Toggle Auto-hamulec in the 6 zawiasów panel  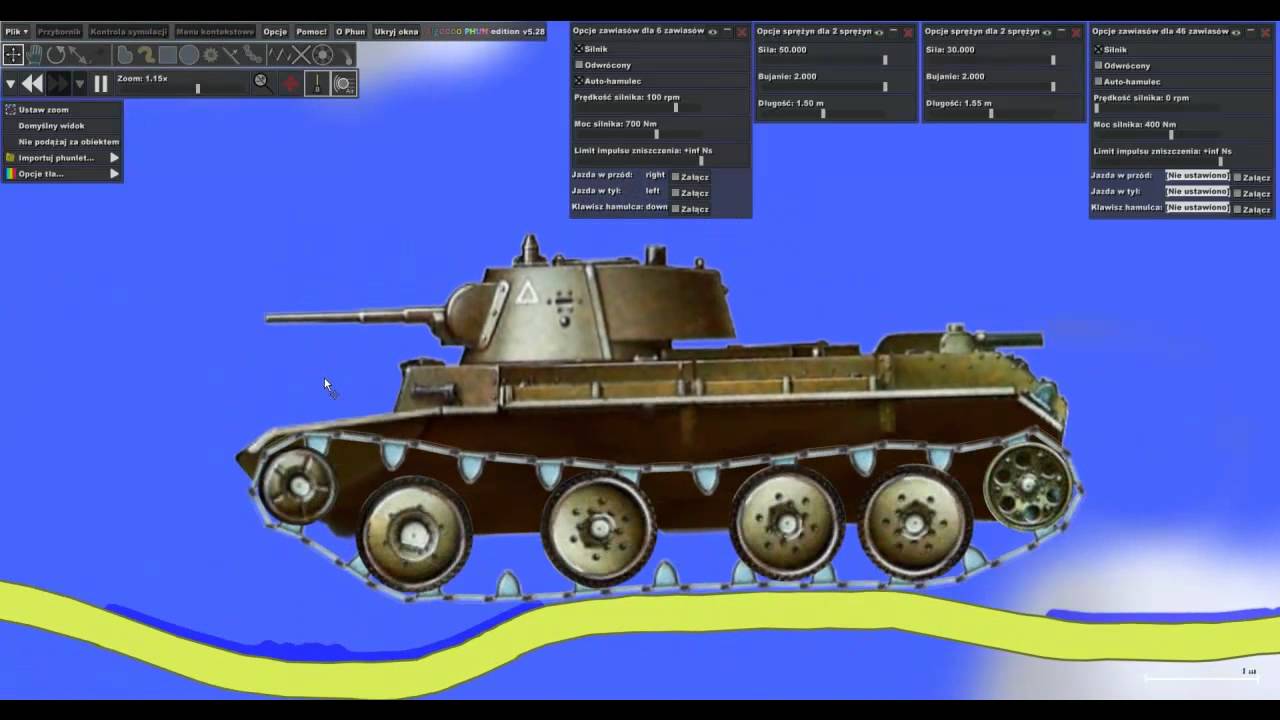(x=579, y=81)
